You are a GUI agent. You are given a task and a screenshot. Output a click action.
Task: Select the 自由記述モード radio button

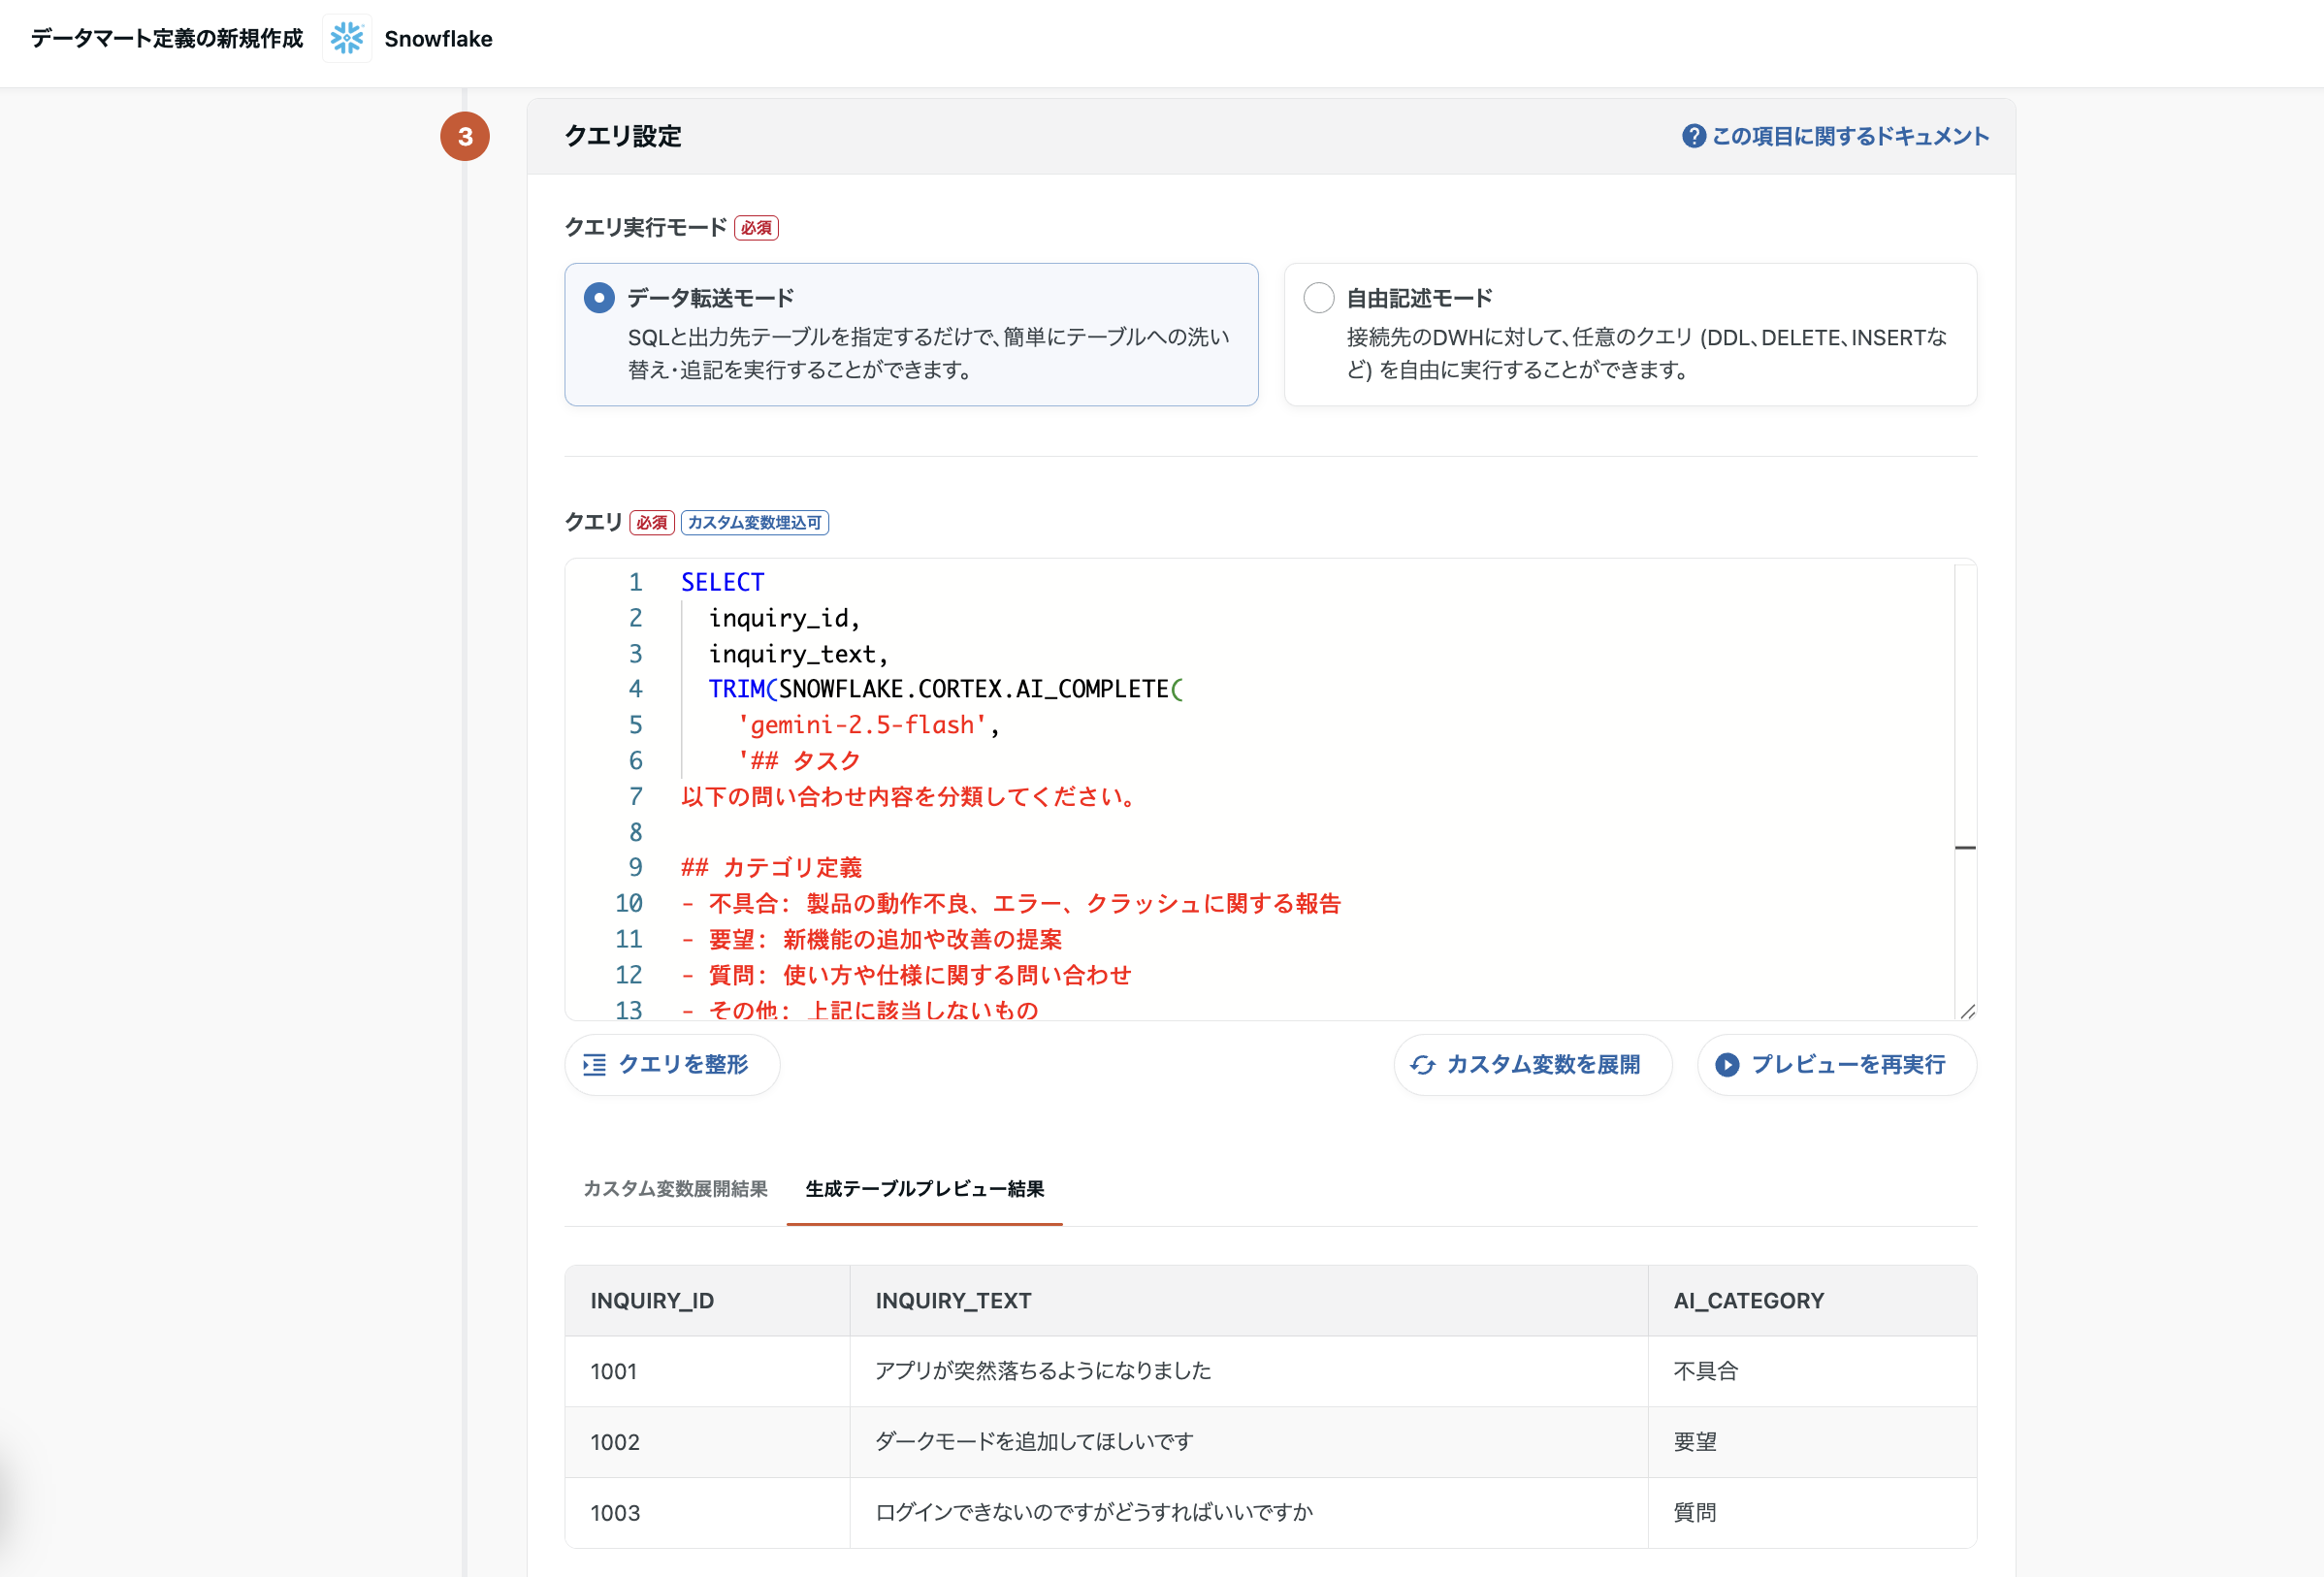point(1318,297)
